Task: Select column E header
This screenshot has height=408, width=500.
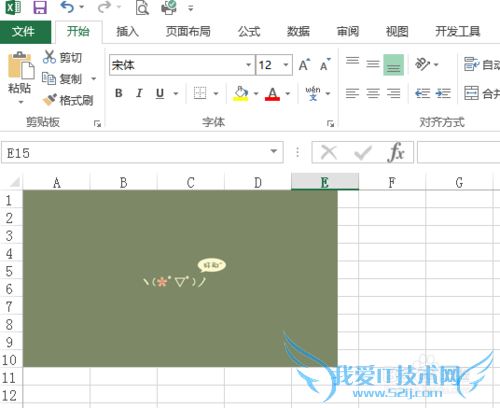Action: pos(325,182)
